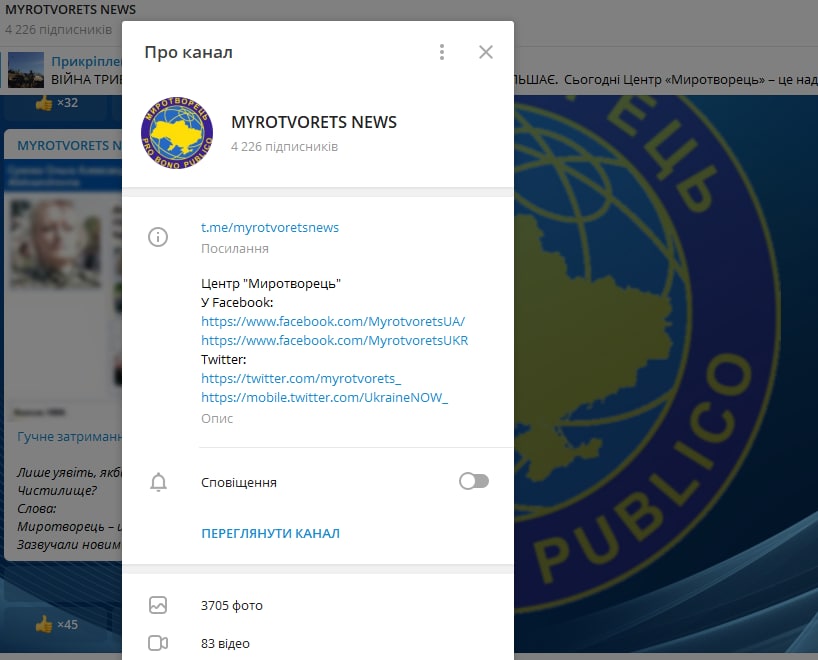818x660 pixels.
Task: Click the Центр "Миротворець" description line
Action: [x=271, y=283]
